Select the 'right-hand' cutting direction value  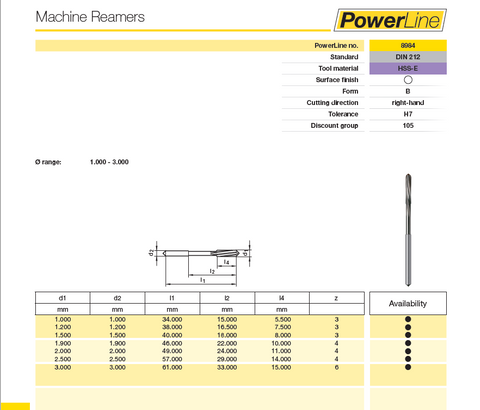(408, 103)
